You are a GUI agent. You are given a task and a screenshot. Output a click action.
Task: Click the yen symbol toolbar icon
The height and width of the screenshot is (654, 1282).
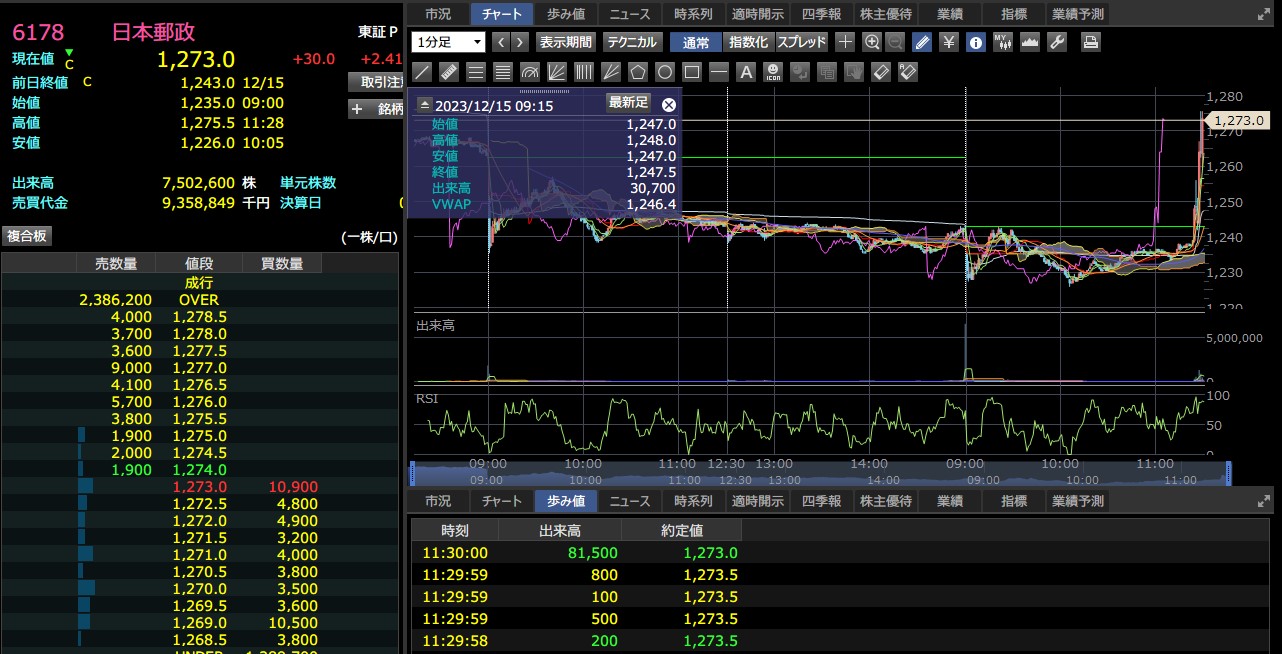(x=949, y=42)
